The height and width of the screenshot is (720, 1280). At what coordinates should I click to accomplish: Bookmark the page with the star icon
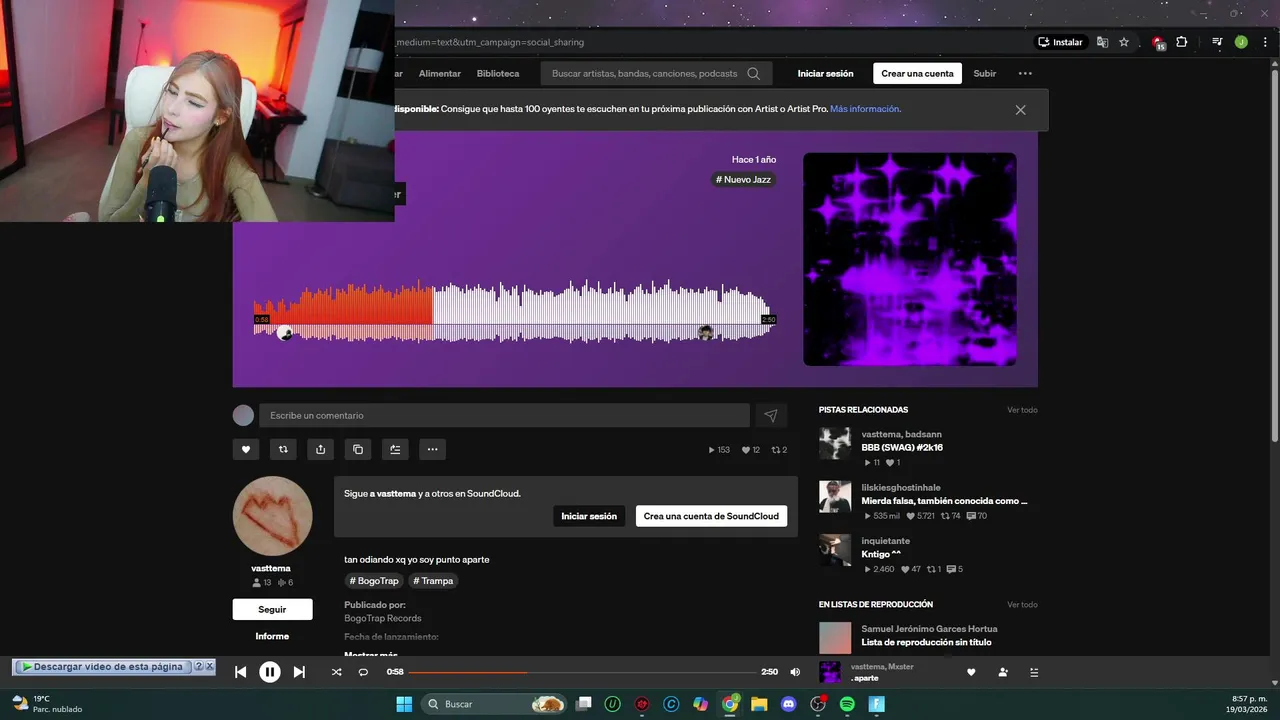tap(1124, 42)
